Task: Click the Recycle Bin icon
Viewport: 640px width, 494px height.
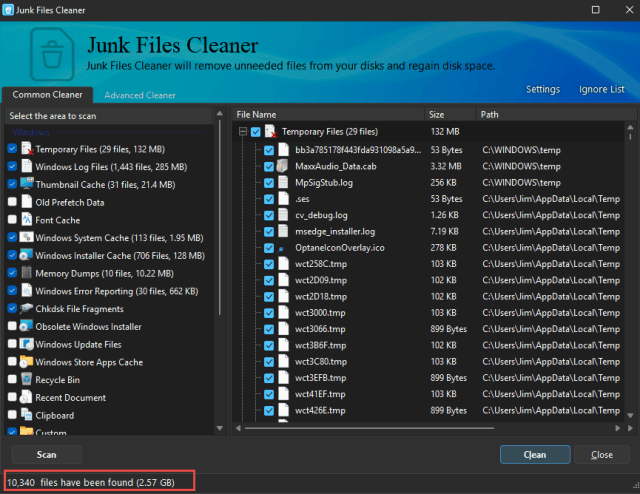Action: click(x=27, y=379)
